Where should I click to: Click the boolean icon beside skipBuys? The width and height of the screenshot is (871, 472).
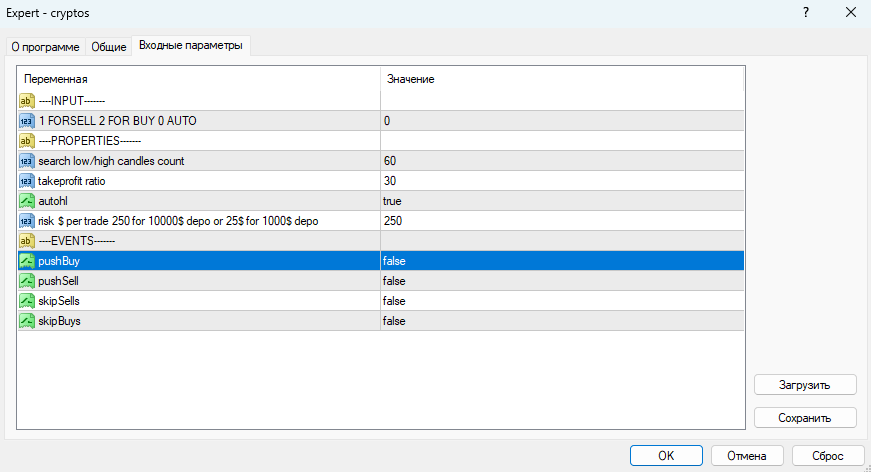click(x=27, y=321)
